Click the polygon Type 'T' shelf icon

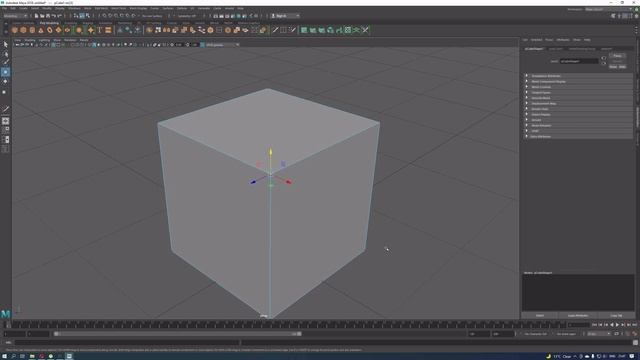[x=99, y=30]
